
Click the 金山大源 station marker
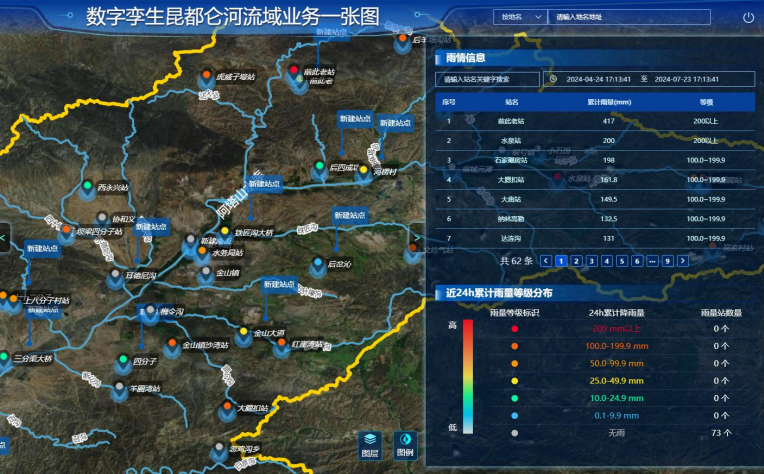click(243, 332)
